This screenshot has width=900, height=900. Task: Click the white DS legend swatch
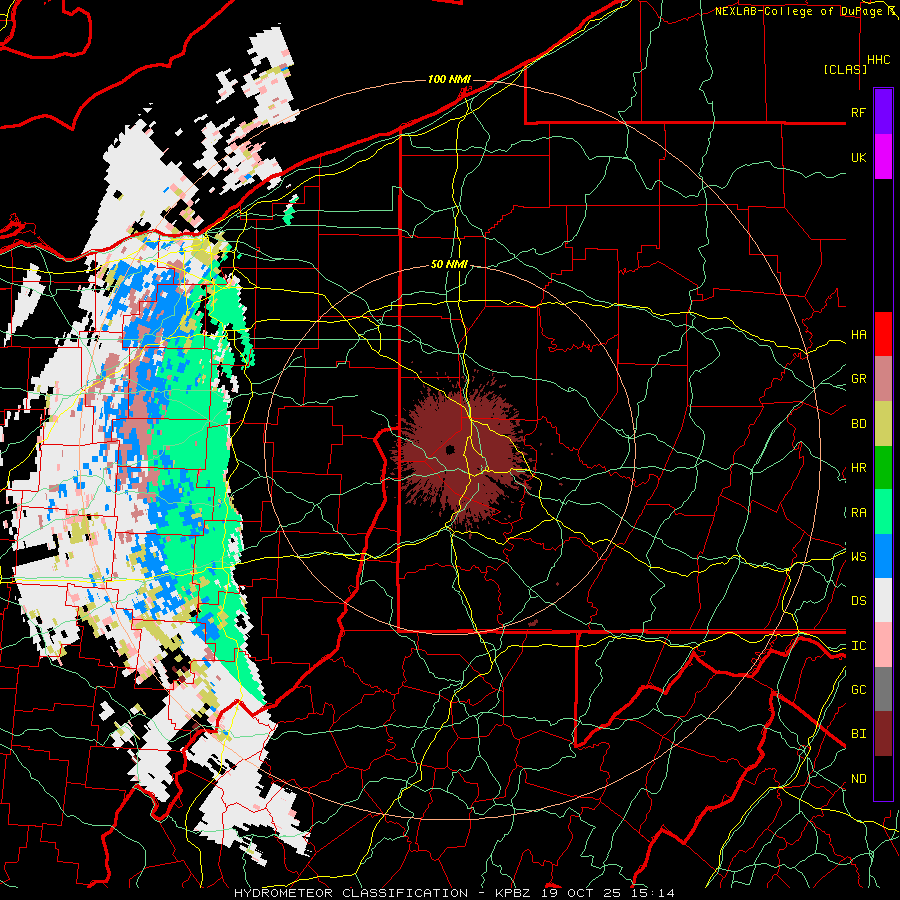pos(883,600)
